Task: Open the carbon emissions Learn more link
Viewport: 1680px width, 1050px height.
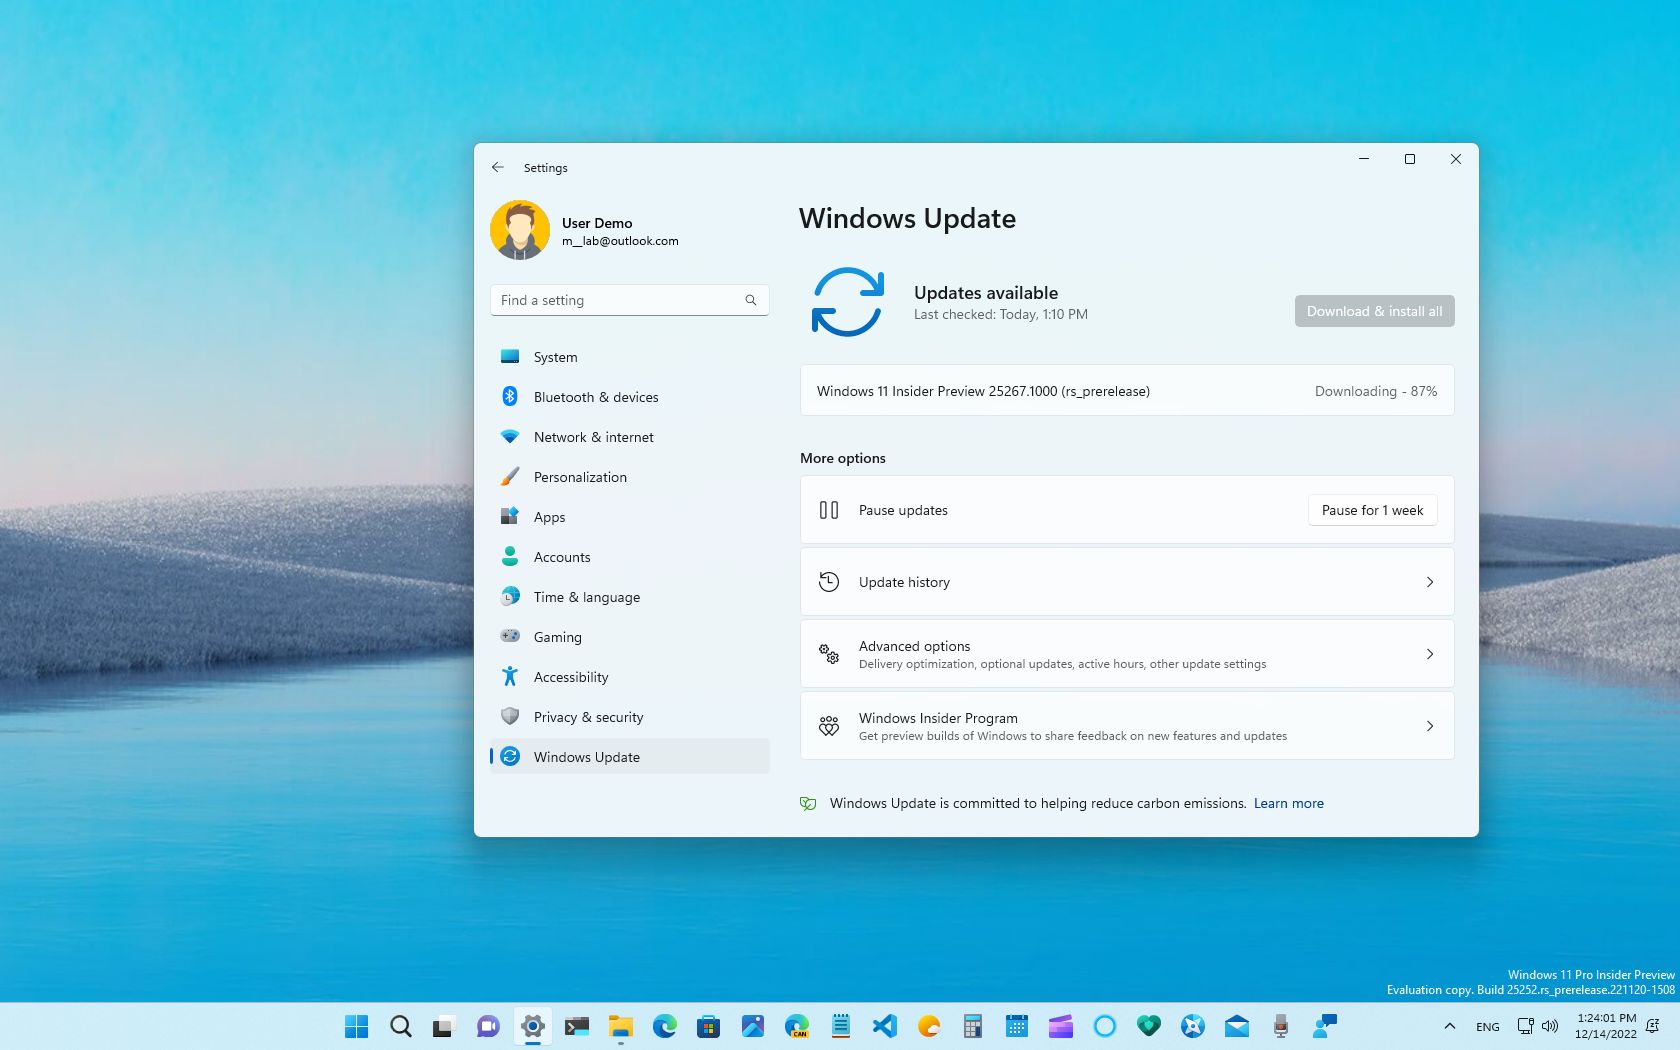Action: click(x=1288, y=803)
